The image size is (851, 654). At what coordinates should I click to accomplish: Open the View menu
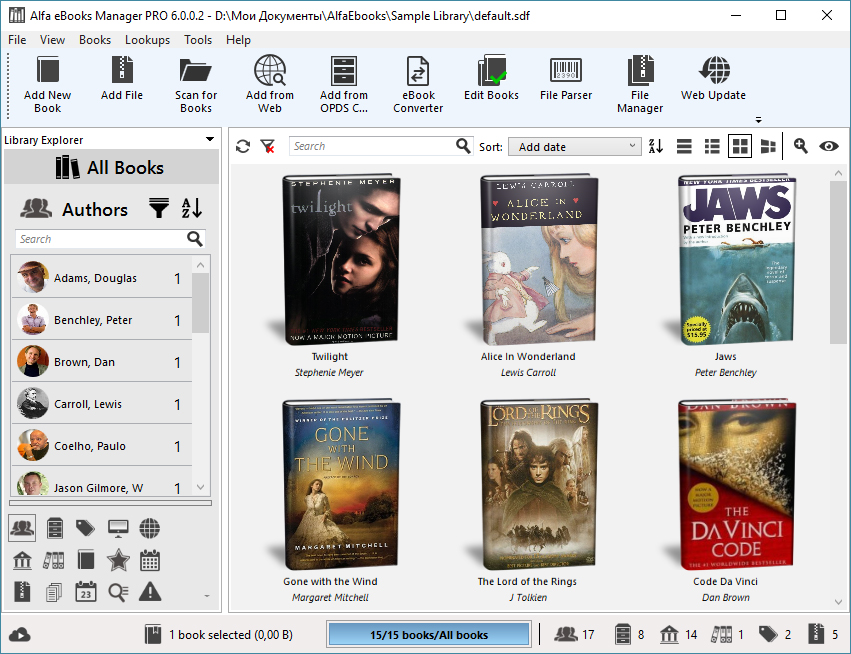(52, 40)
